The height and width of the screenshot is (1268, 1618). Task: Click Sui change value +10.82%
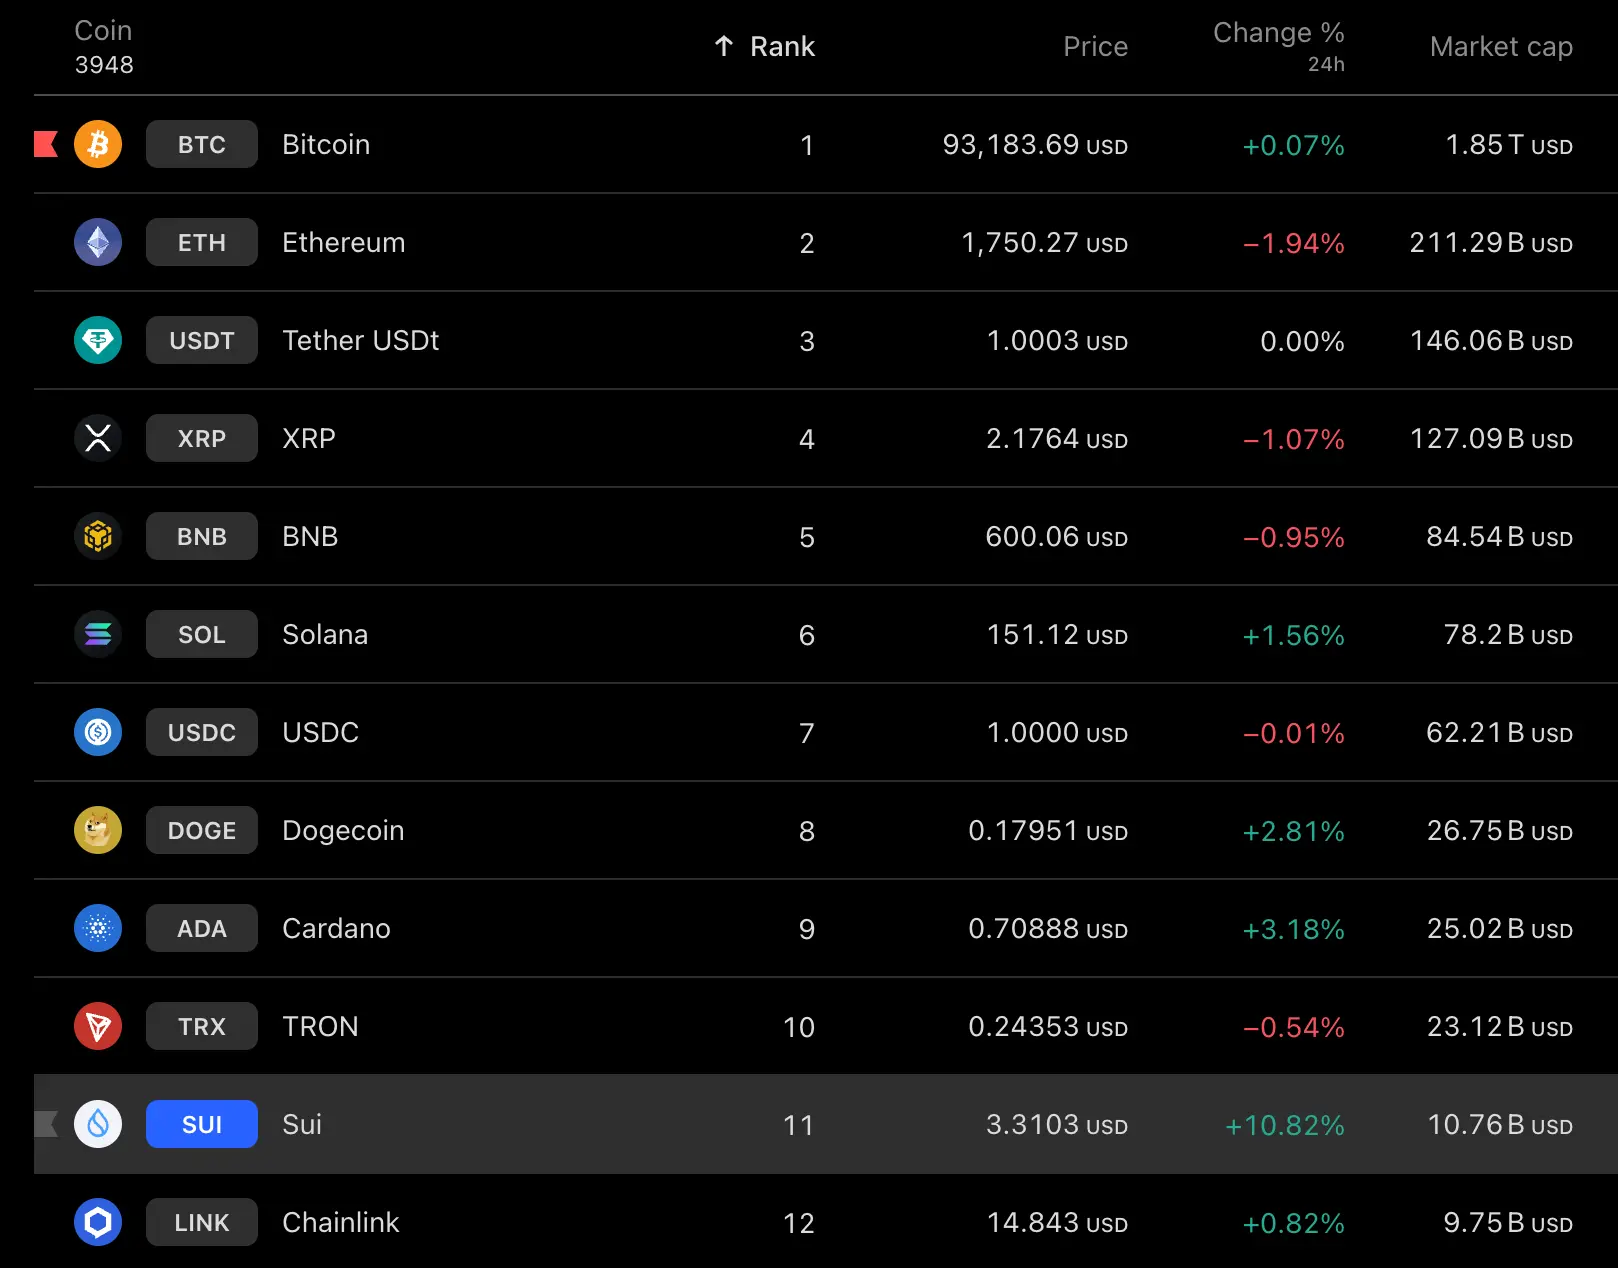click(x=1285, y=1125)
